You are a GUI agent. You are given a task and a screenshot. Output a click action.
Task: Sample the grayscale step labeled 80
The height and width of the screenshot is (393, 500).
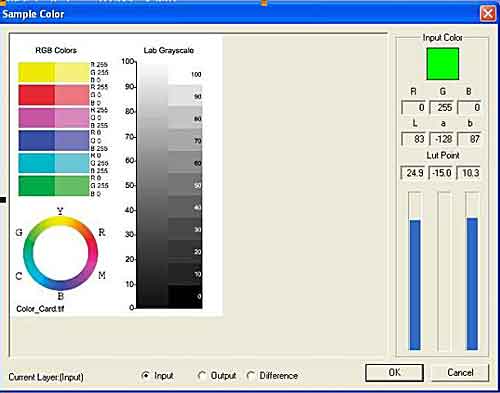[185, 118]
